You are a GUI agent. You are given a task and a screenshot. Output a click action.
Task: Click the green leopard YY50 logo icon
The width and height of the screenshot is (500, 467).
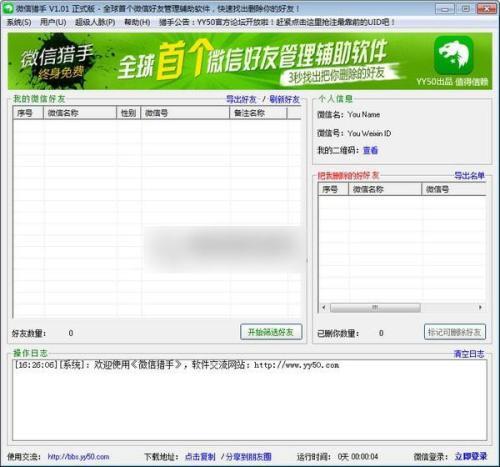[453, 55]
